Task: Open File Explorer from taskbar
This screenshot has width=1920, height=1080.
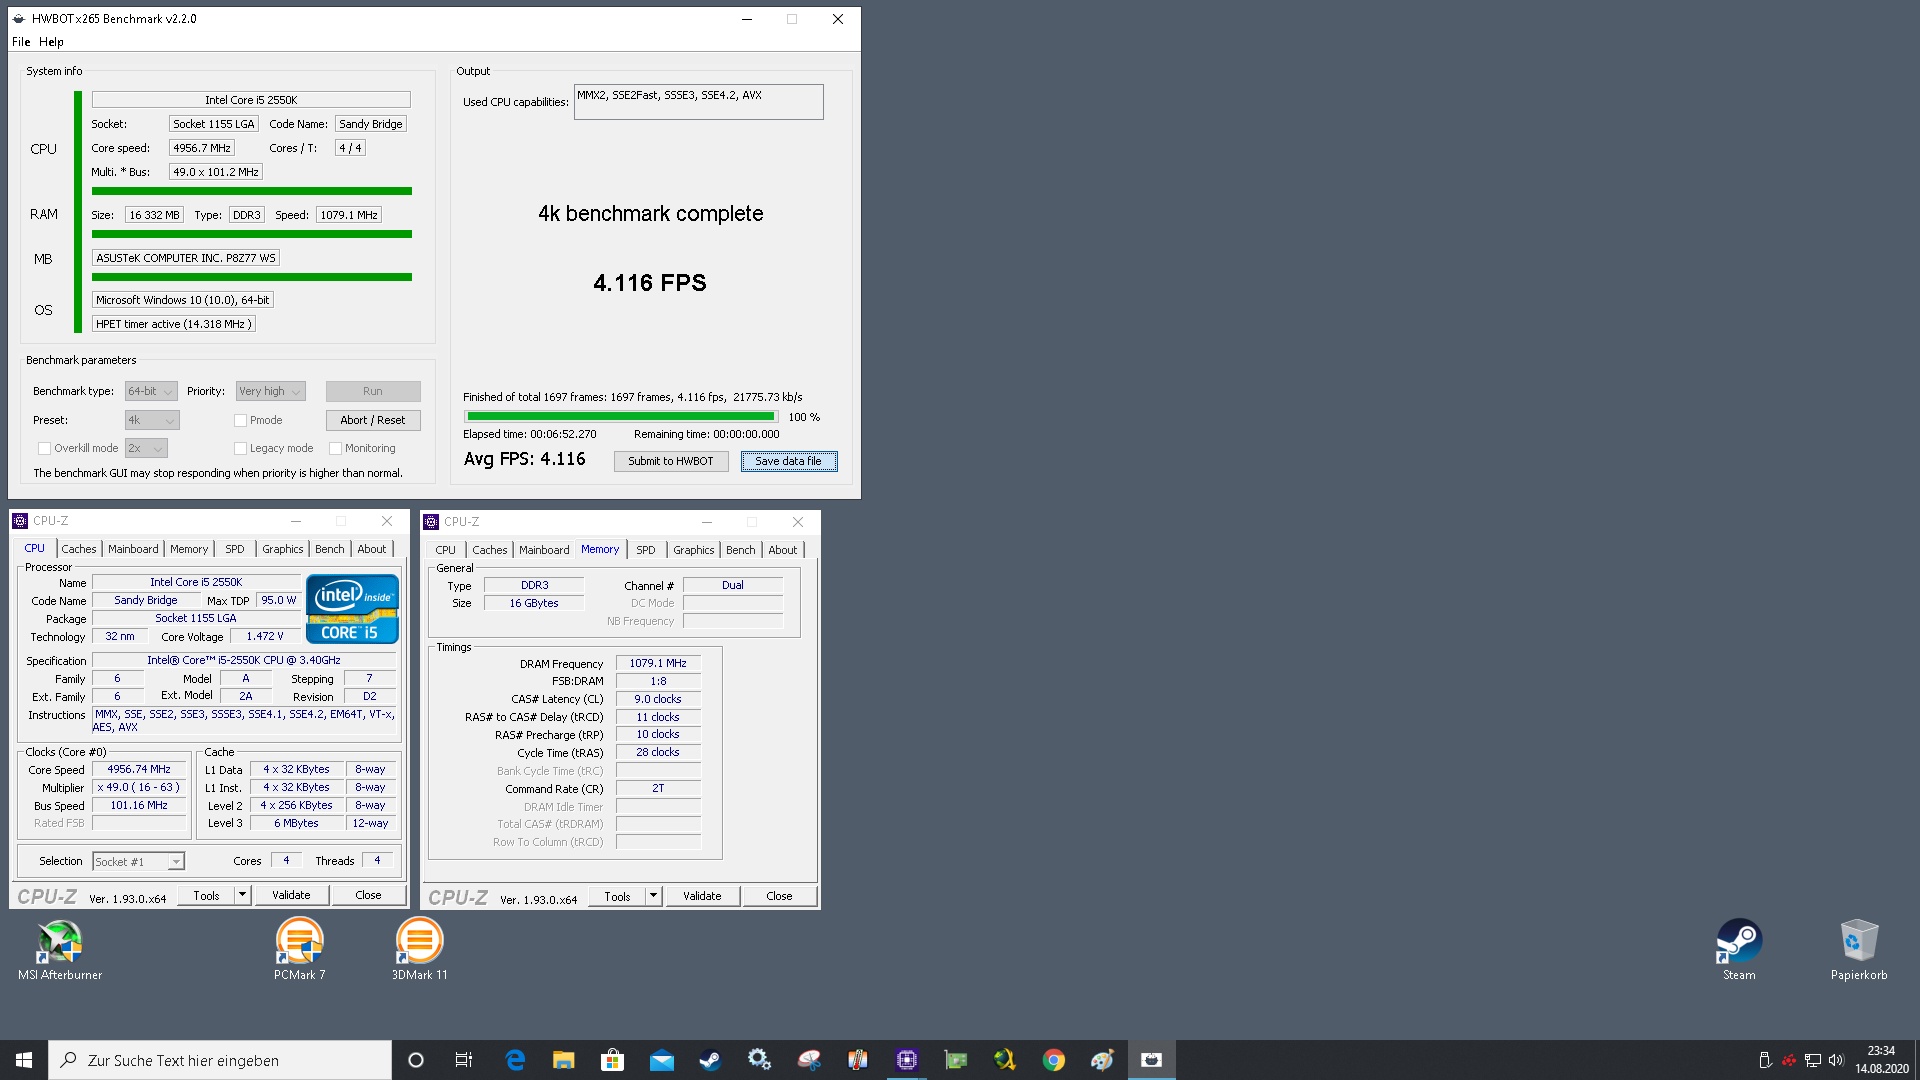Action: (x=563, y=1060)
